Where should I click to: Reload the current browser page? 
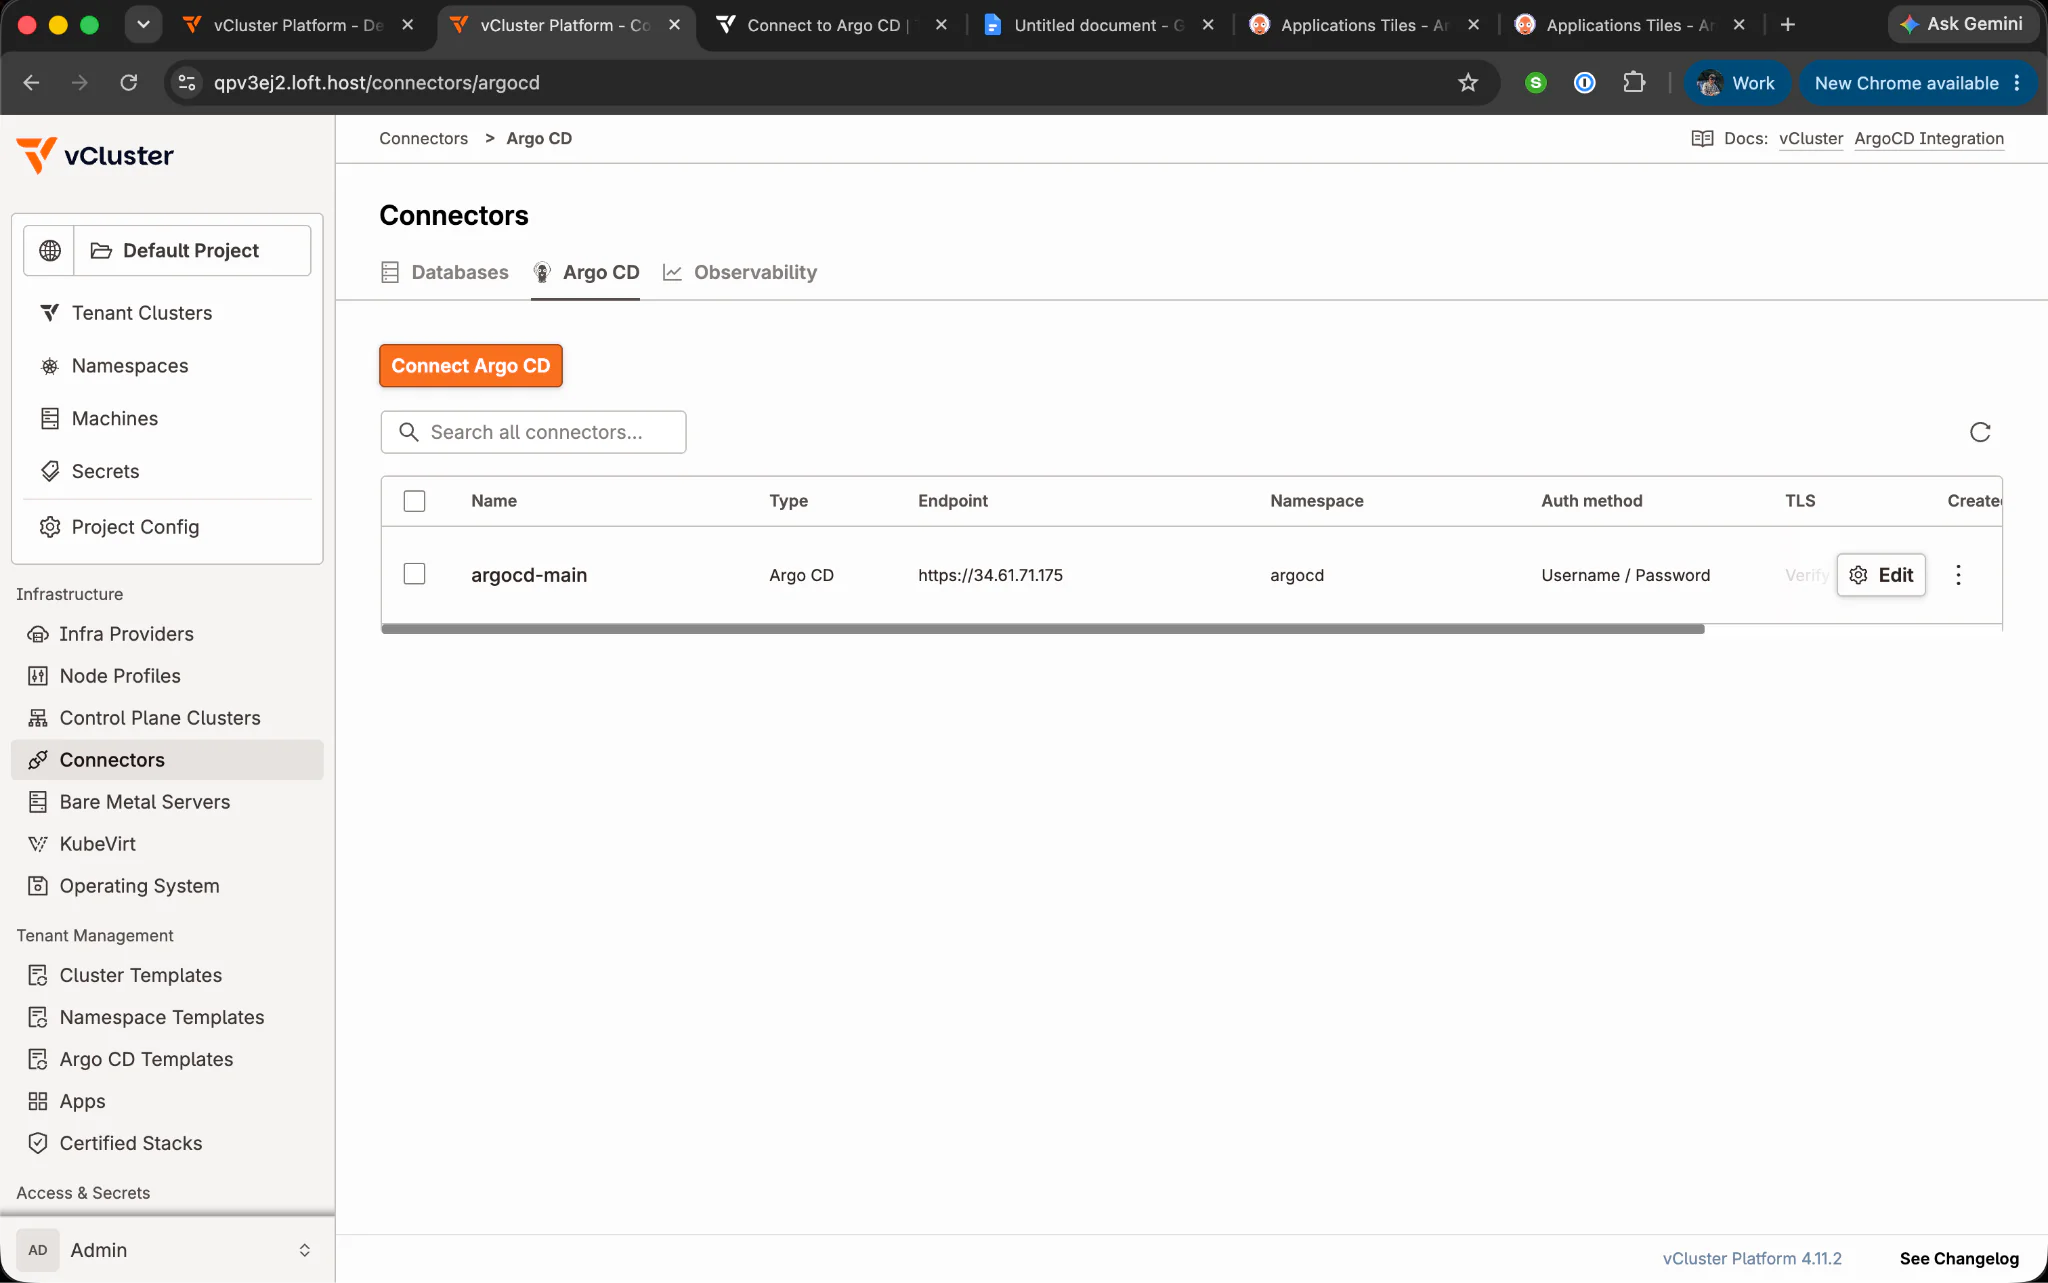(x=129, y=83)
